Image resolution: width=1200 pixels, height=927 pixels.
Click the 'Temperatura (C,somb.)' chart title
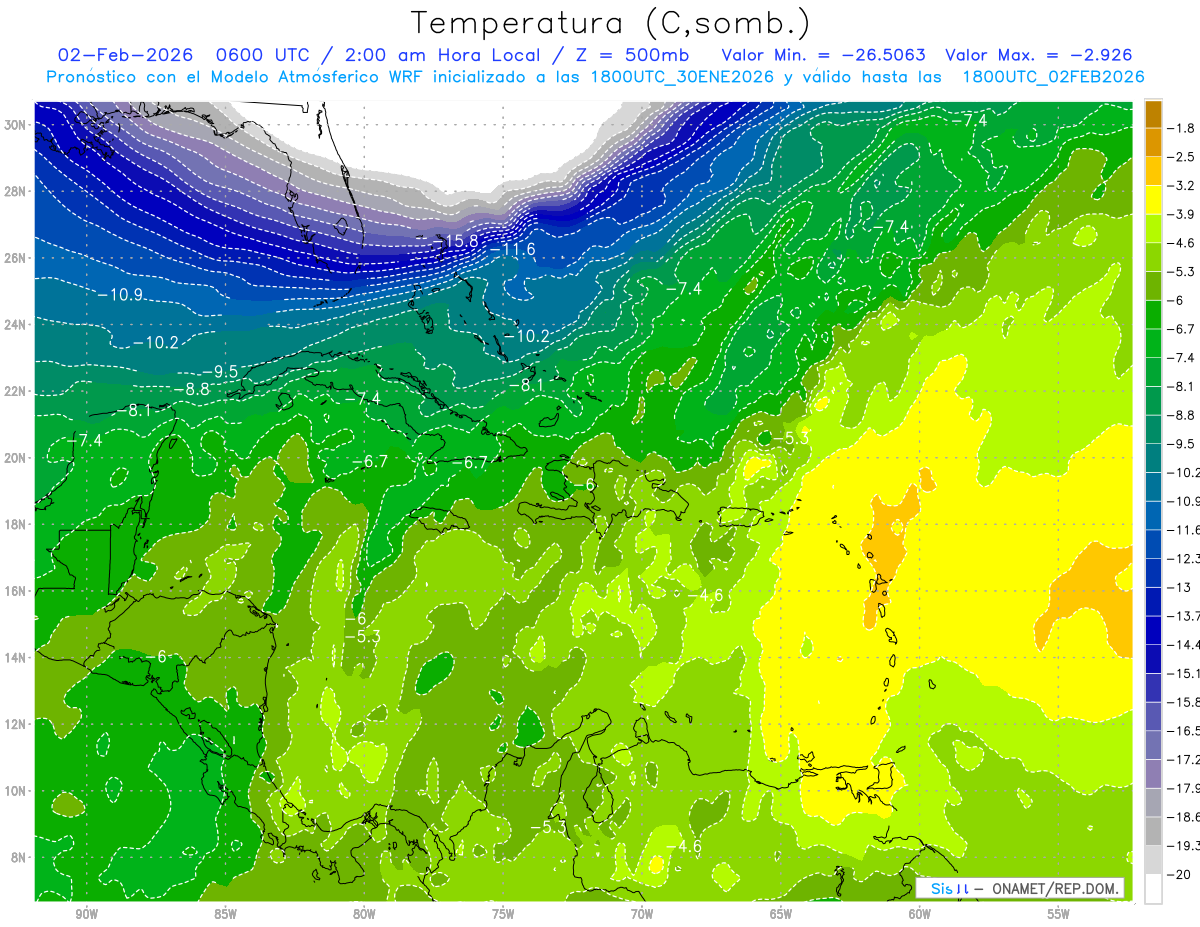pyautogui.click(x=611, y=23)
